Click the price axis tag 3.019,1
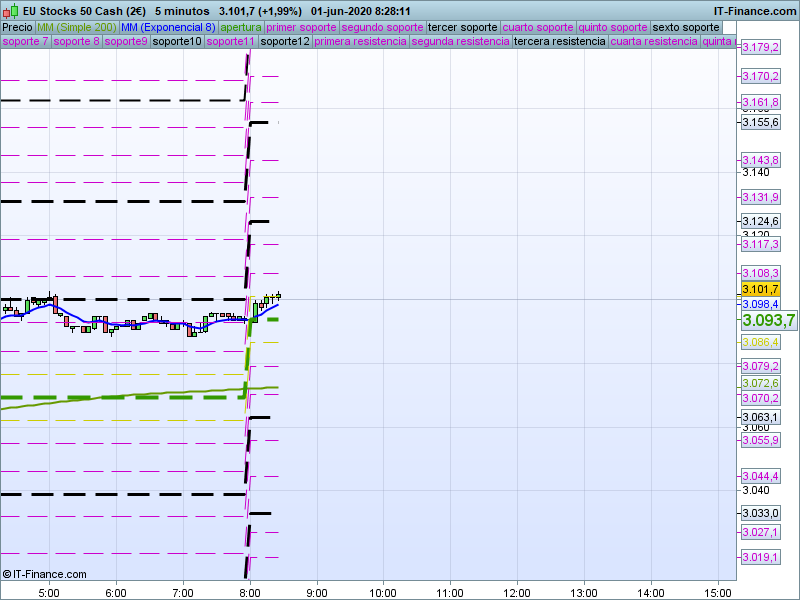Viewport: 800px width, 600px height. (760, 558)
